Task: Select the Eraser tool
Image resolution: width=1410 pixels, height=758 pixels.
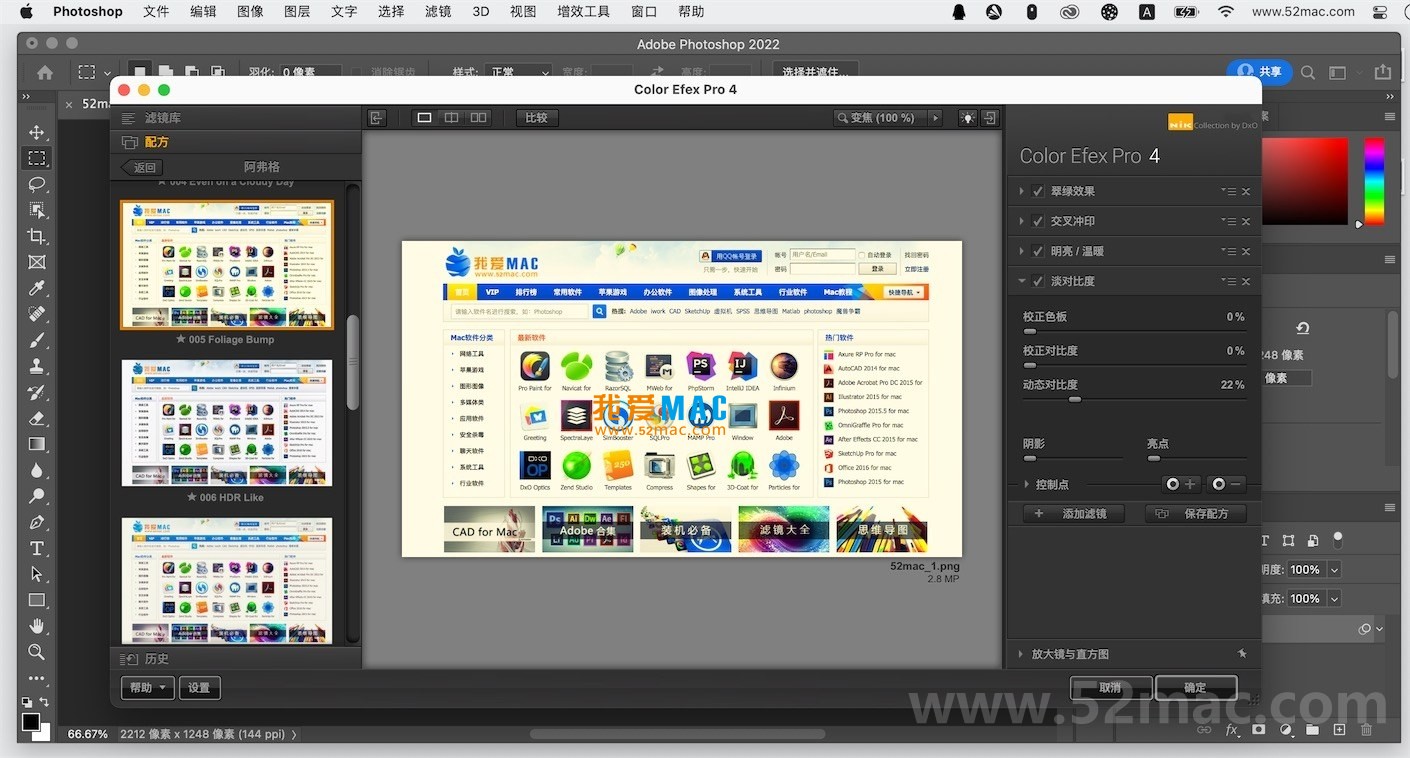Action: (x=37, y=418)
